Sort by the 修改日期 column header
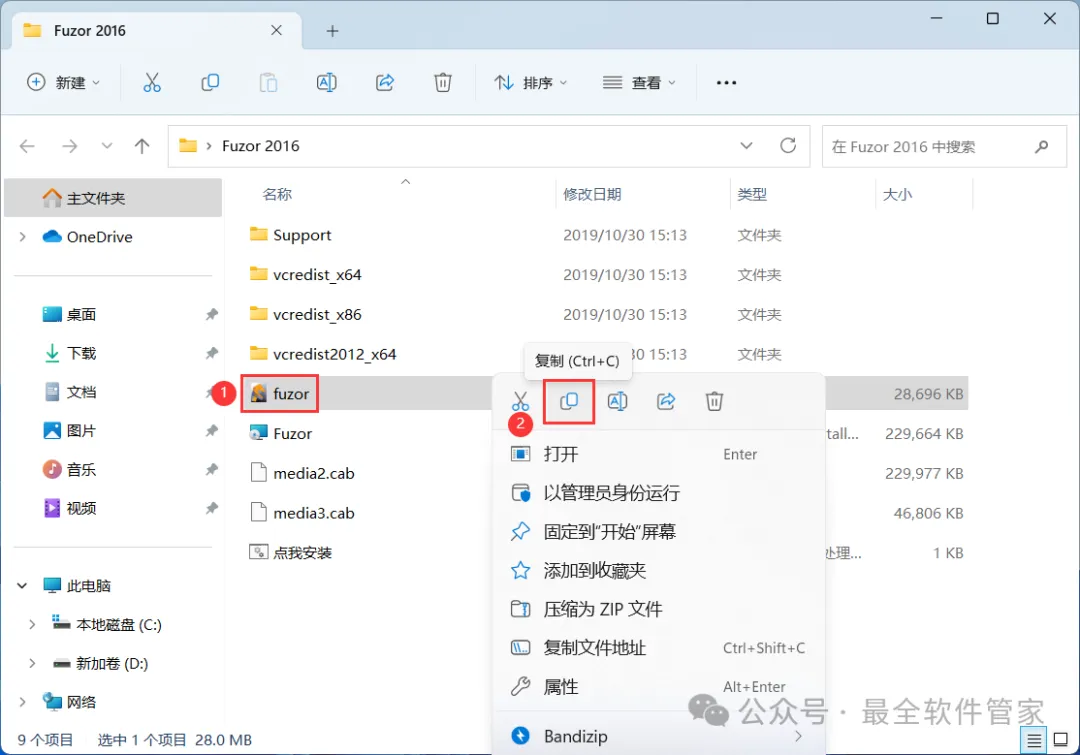Viewport: 1080px width, 755px height. pyautogui.click(x=592, y=195)
